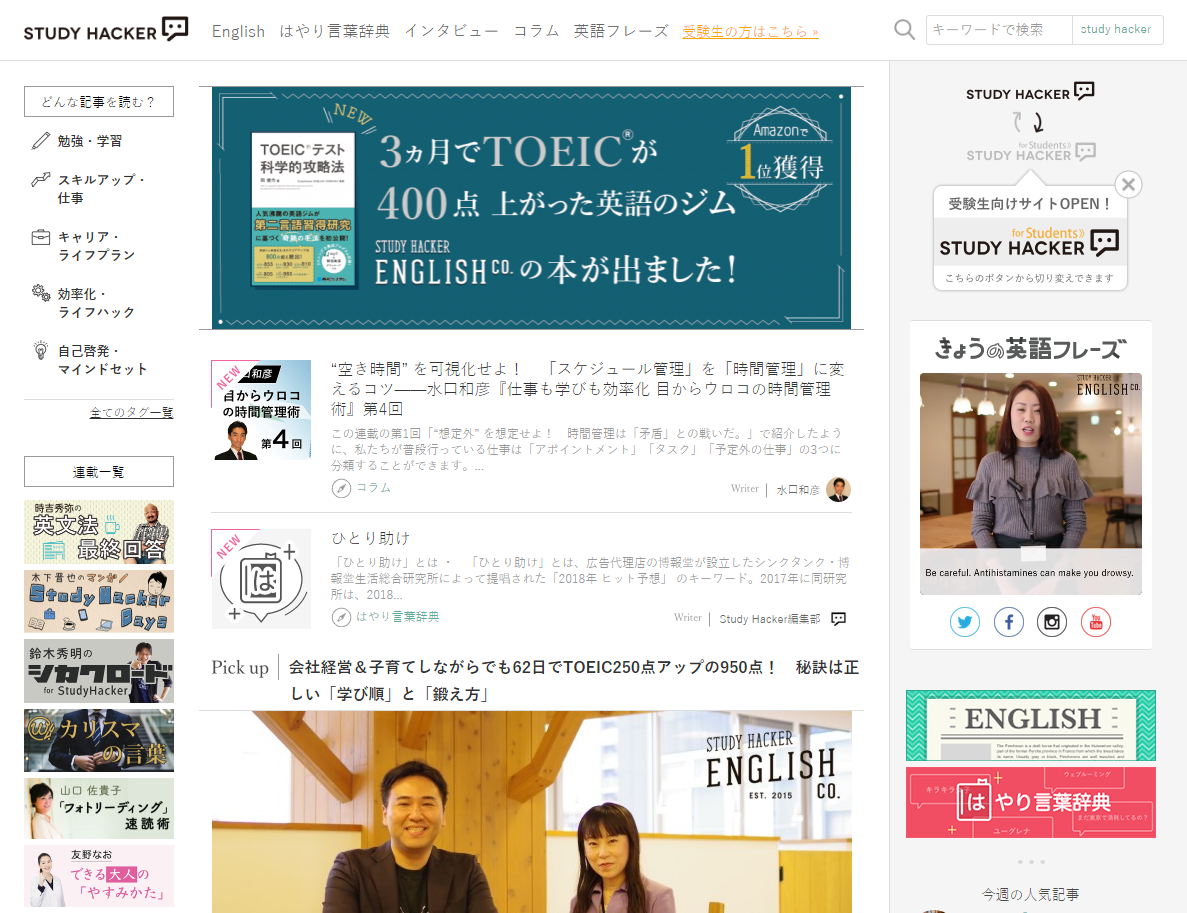
Task: Click the pencil icon beside 勉強・学習
Action: pos(40,141)
